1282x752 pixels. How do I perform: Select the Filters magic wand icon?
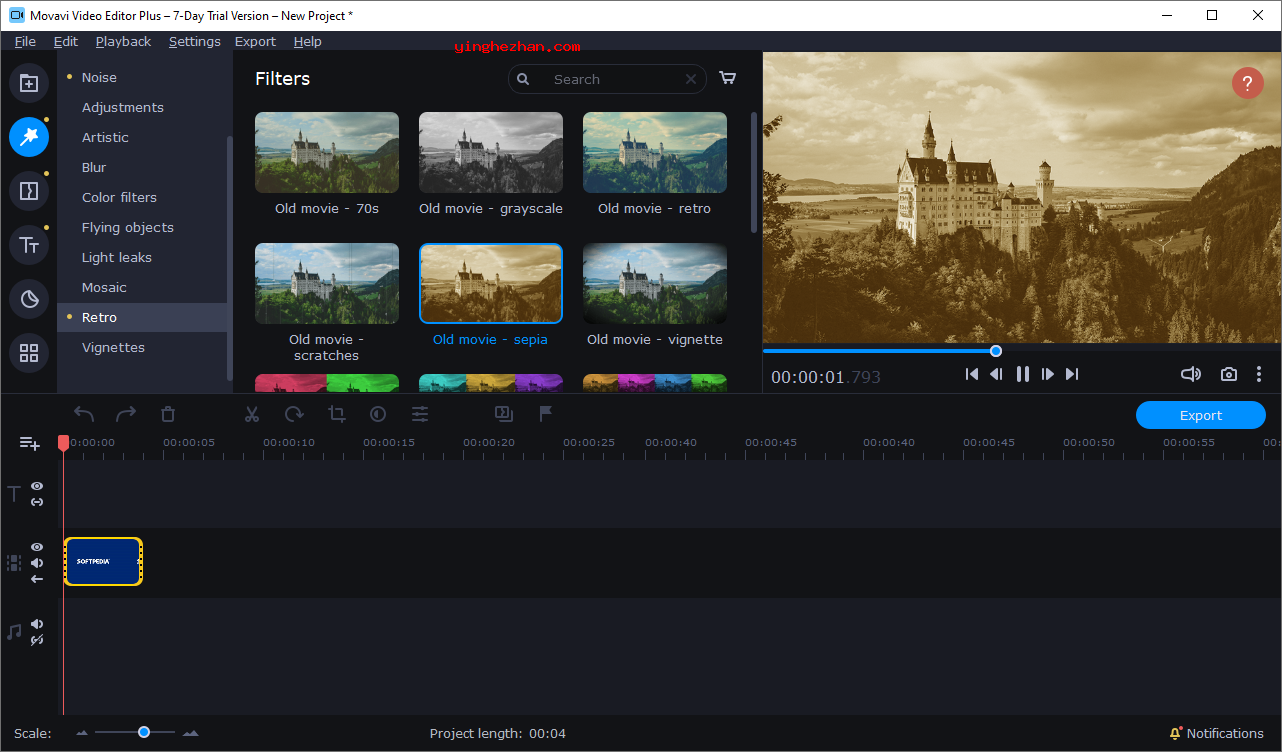29,137
